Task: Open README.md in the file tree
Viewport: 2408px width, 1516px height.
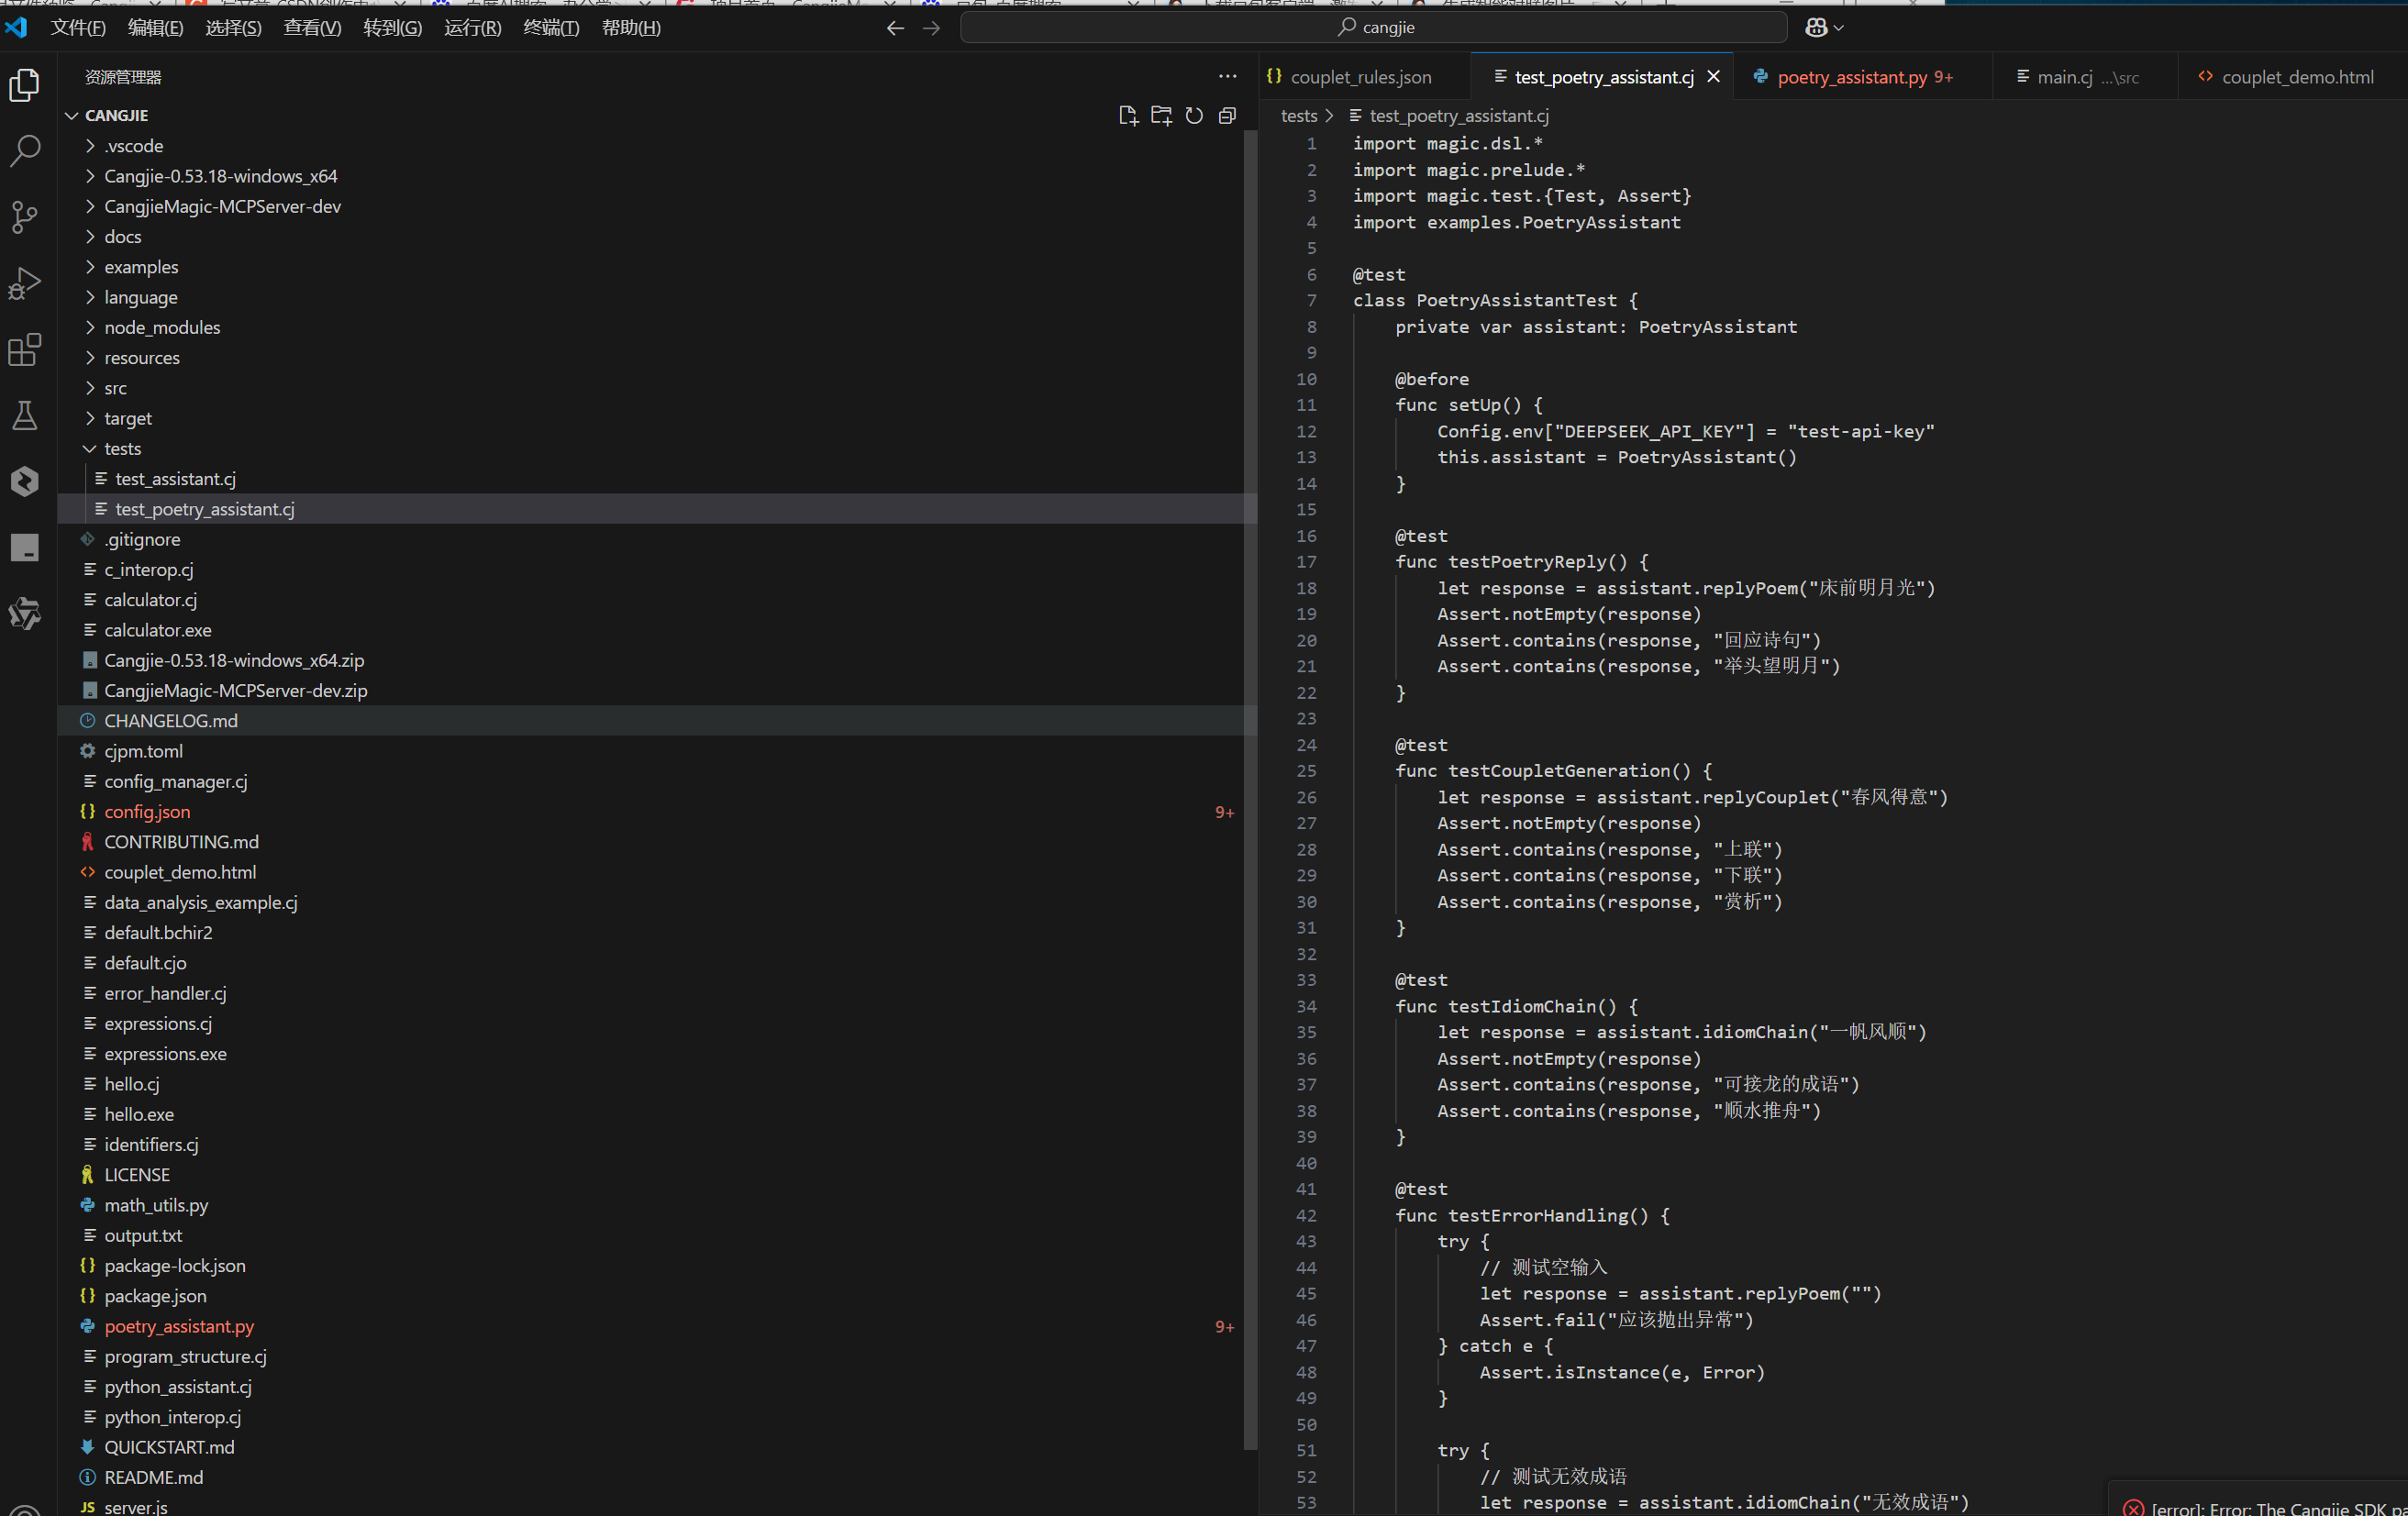Action: pos(153,1477)
